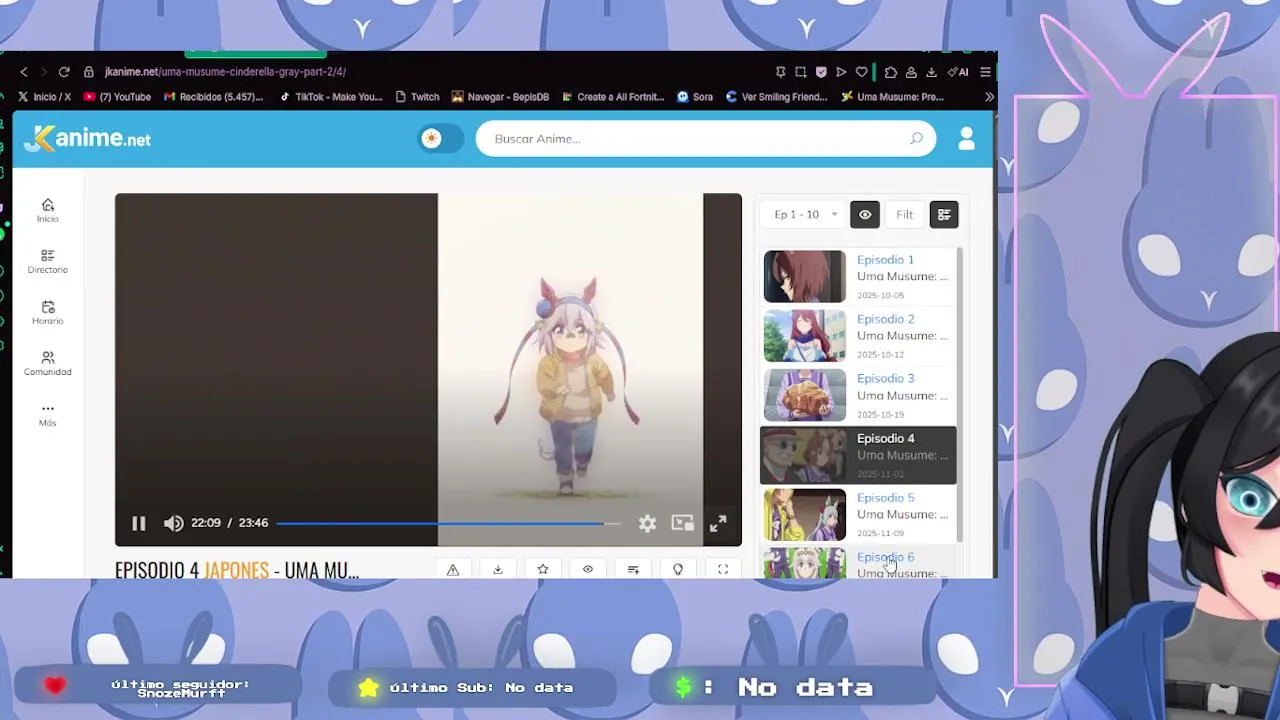Image resolution: width=1280 pixels, height=720 pixels.
Task: Open the shield ad blocker icon
Action: (821, 72)
